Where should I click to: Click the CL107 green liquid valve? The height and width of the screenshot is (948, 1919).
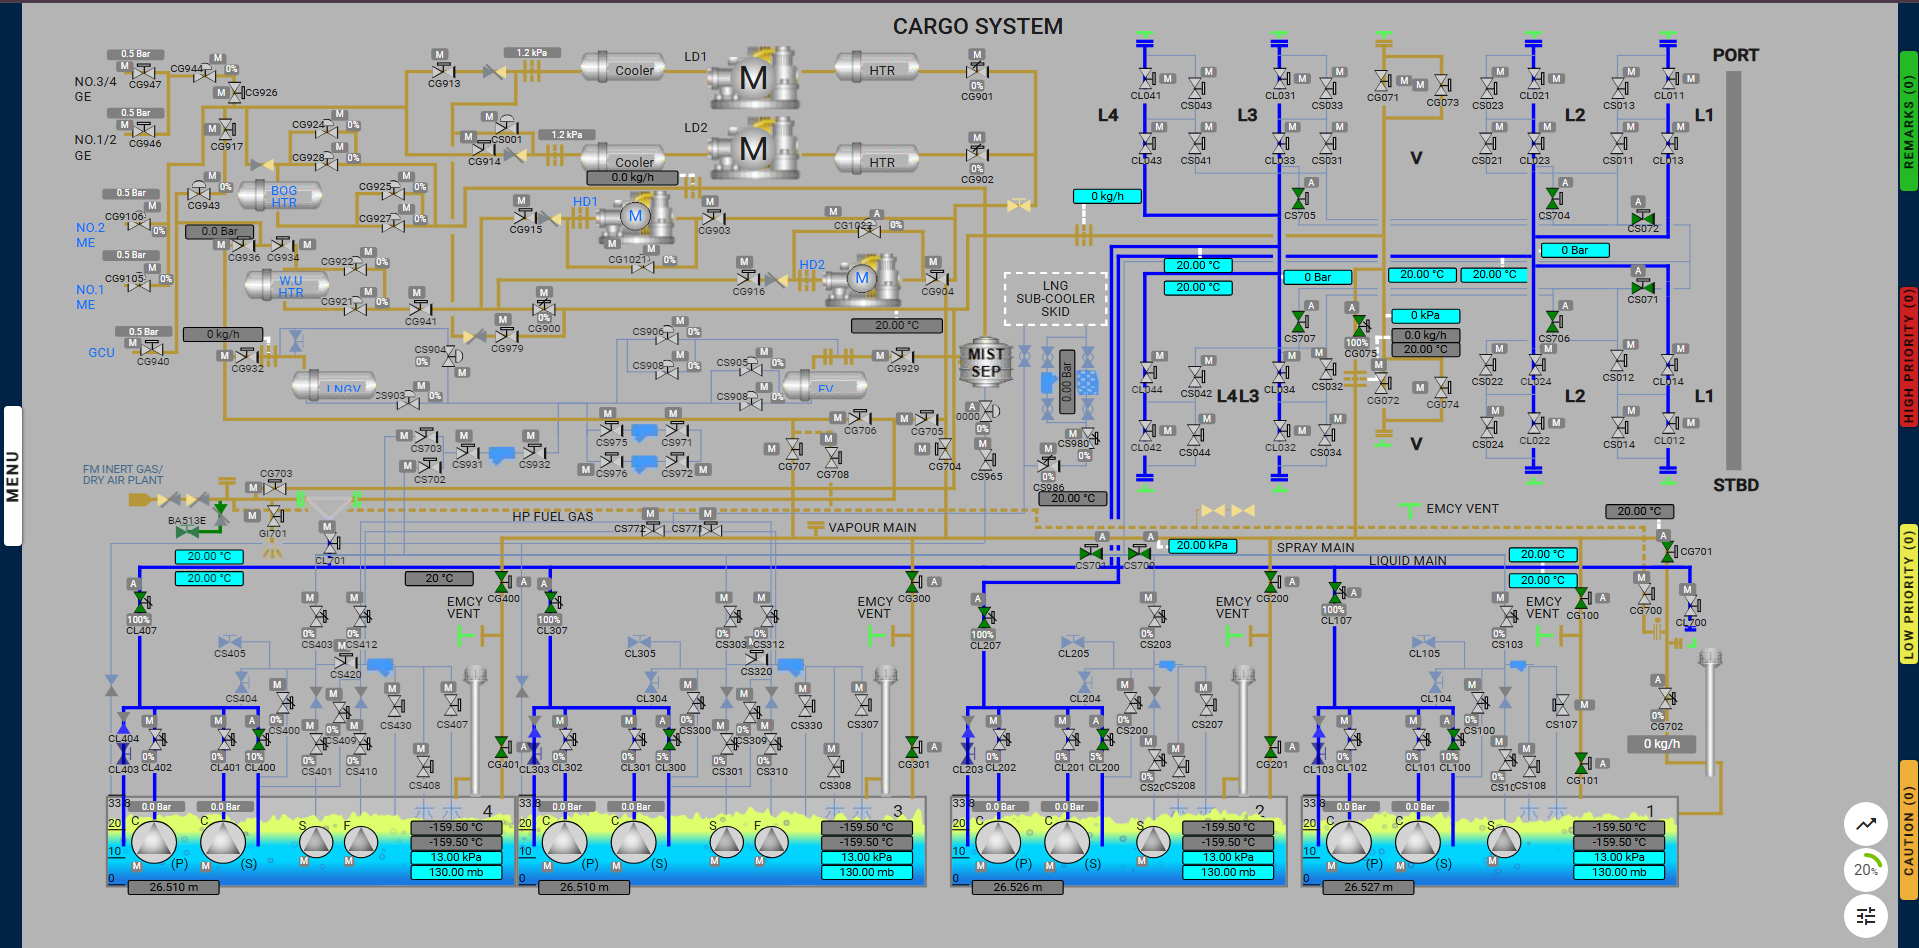tap(1336, 593)
